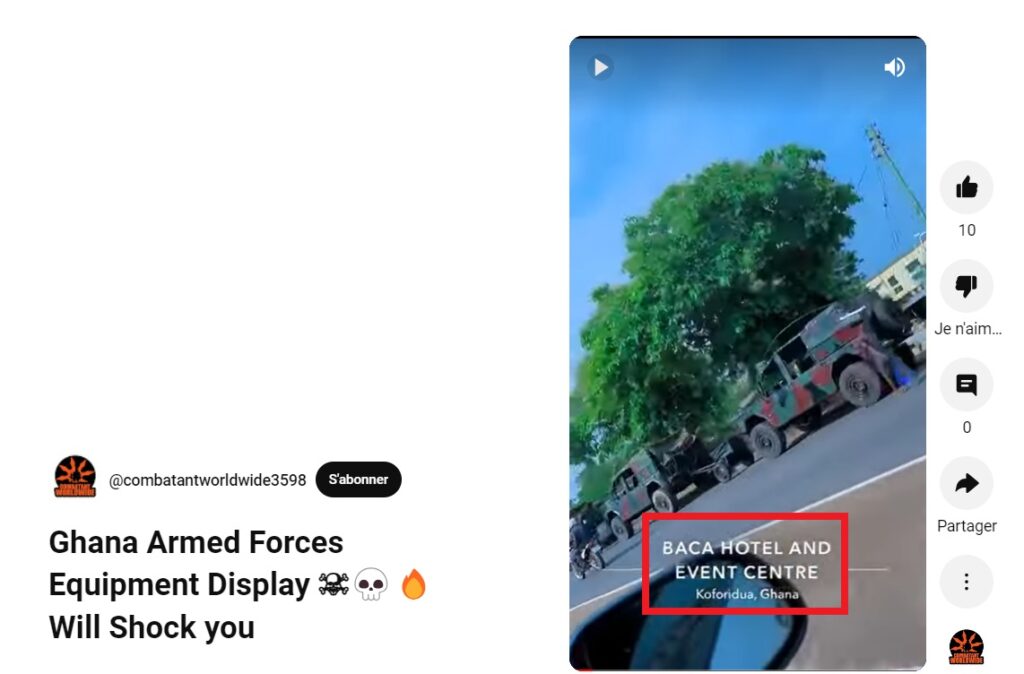Viewport: 1024px width, 674px height.
Task: Click the like count 10
Action: click(x=967, y=231)
